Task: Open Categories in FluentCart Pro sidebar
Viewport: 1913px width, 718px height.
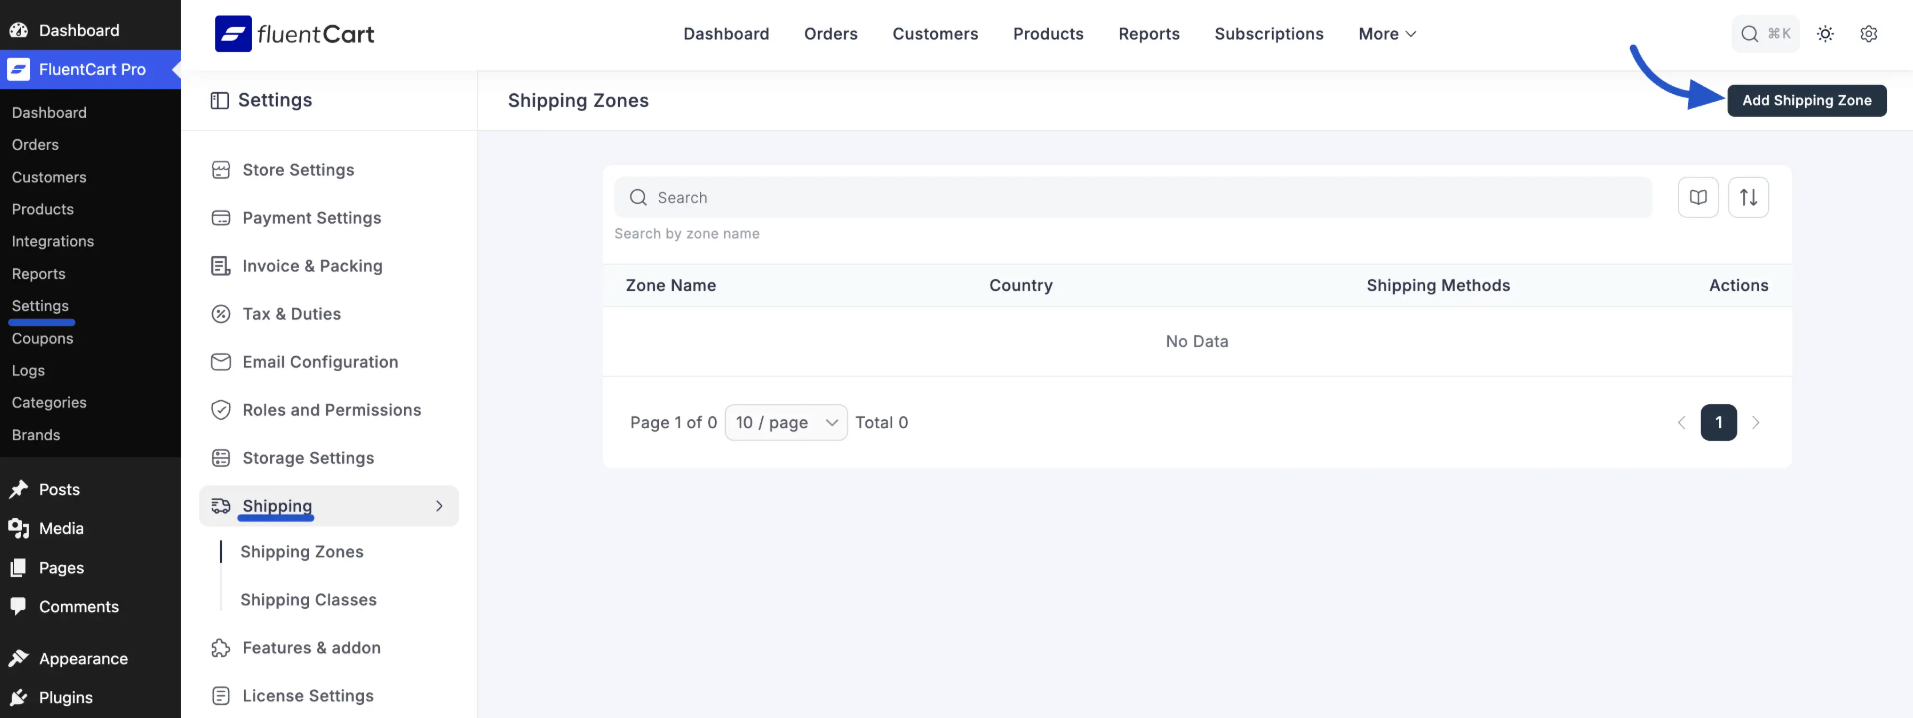Action: [49, 402]
